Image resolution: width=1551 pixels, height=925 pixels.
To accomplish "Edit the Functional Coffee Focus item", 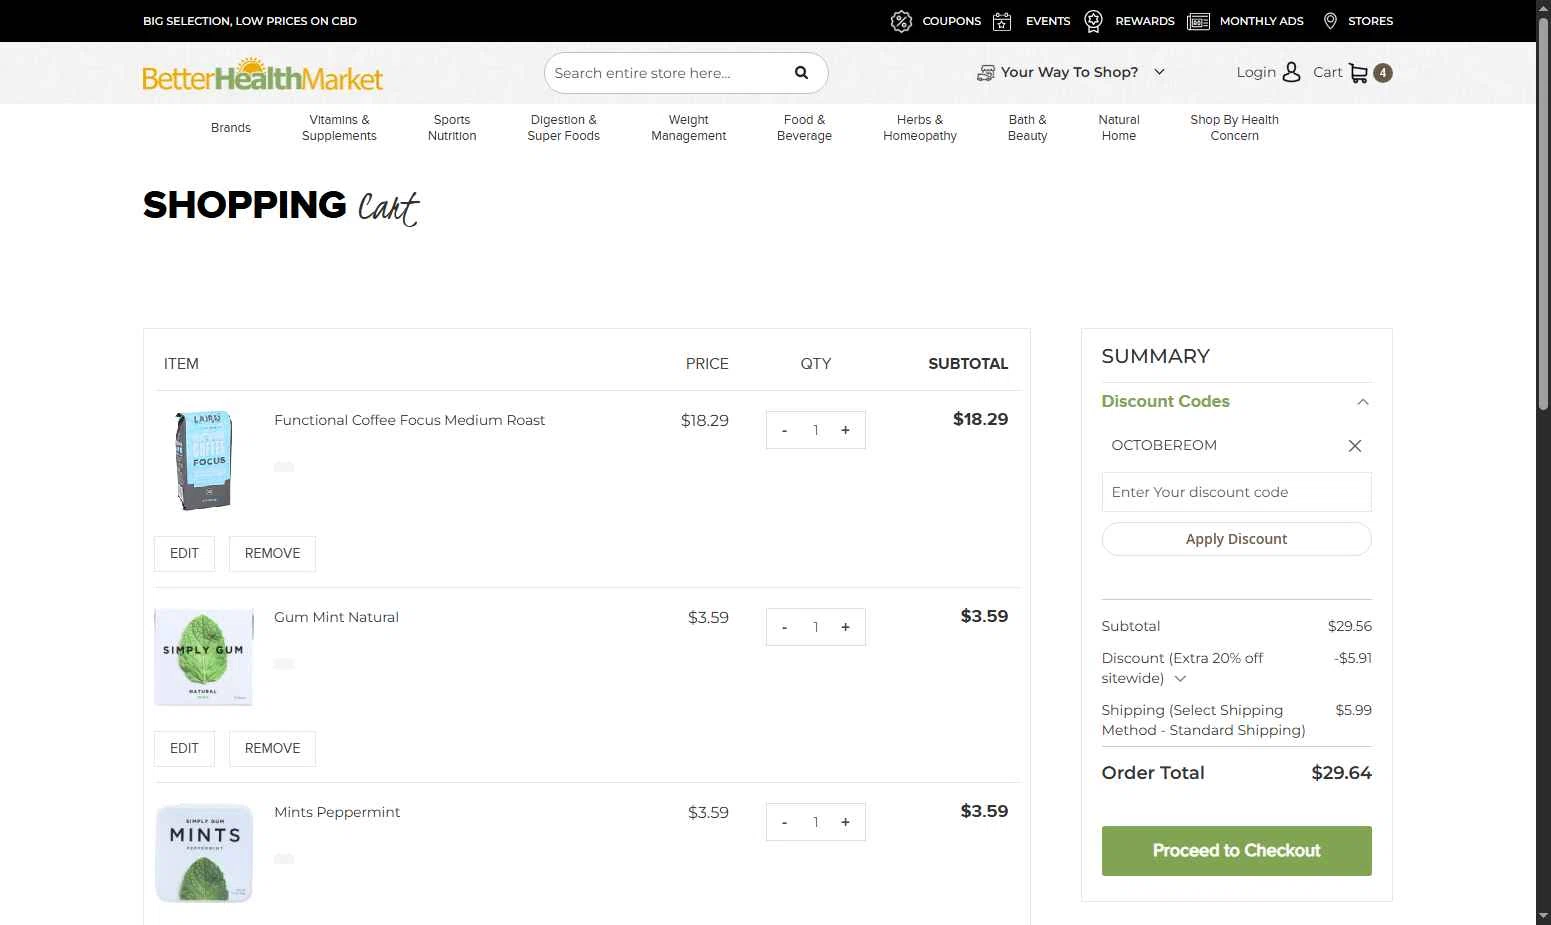I will tap(184, 554).
